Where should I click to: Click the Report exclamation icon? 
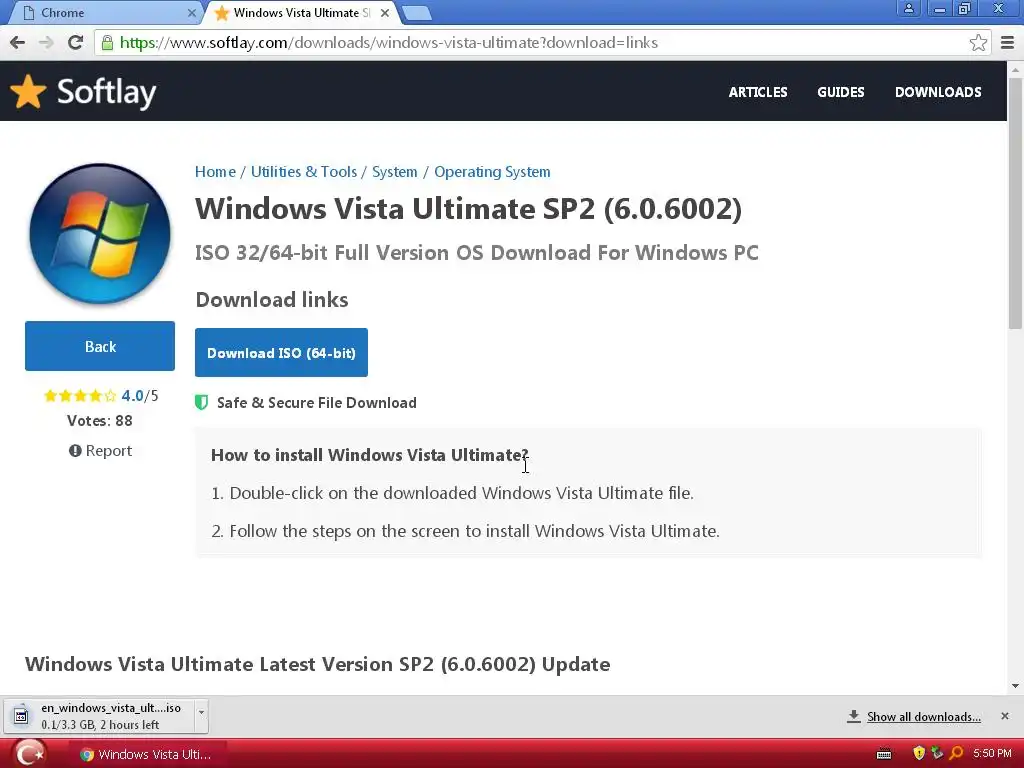click(x=75, y=451)
